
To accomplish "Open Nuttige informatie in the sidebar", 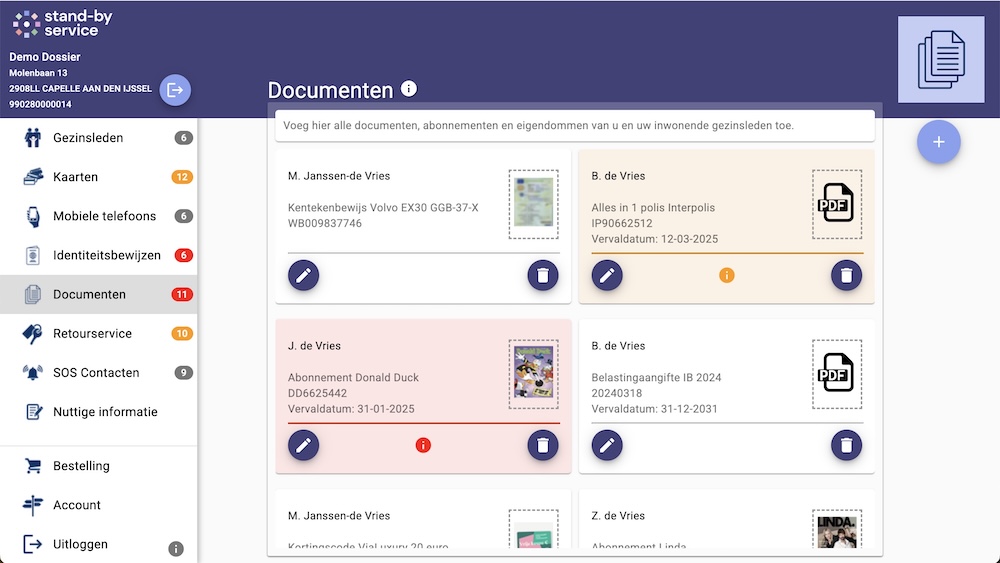I will point(99,412).
